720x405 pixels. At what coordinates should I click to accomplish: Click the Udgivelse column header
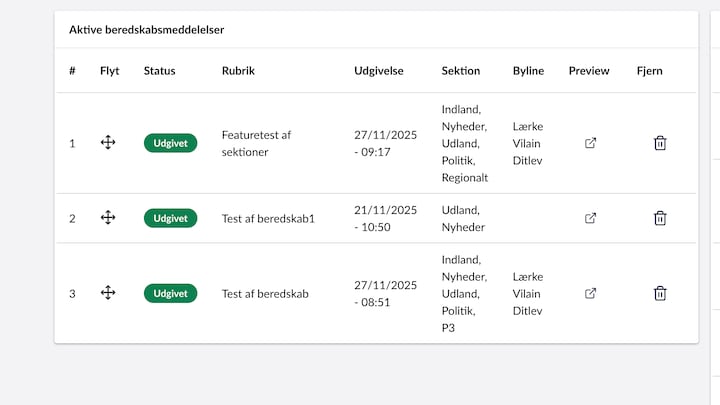tap(379, 71)
